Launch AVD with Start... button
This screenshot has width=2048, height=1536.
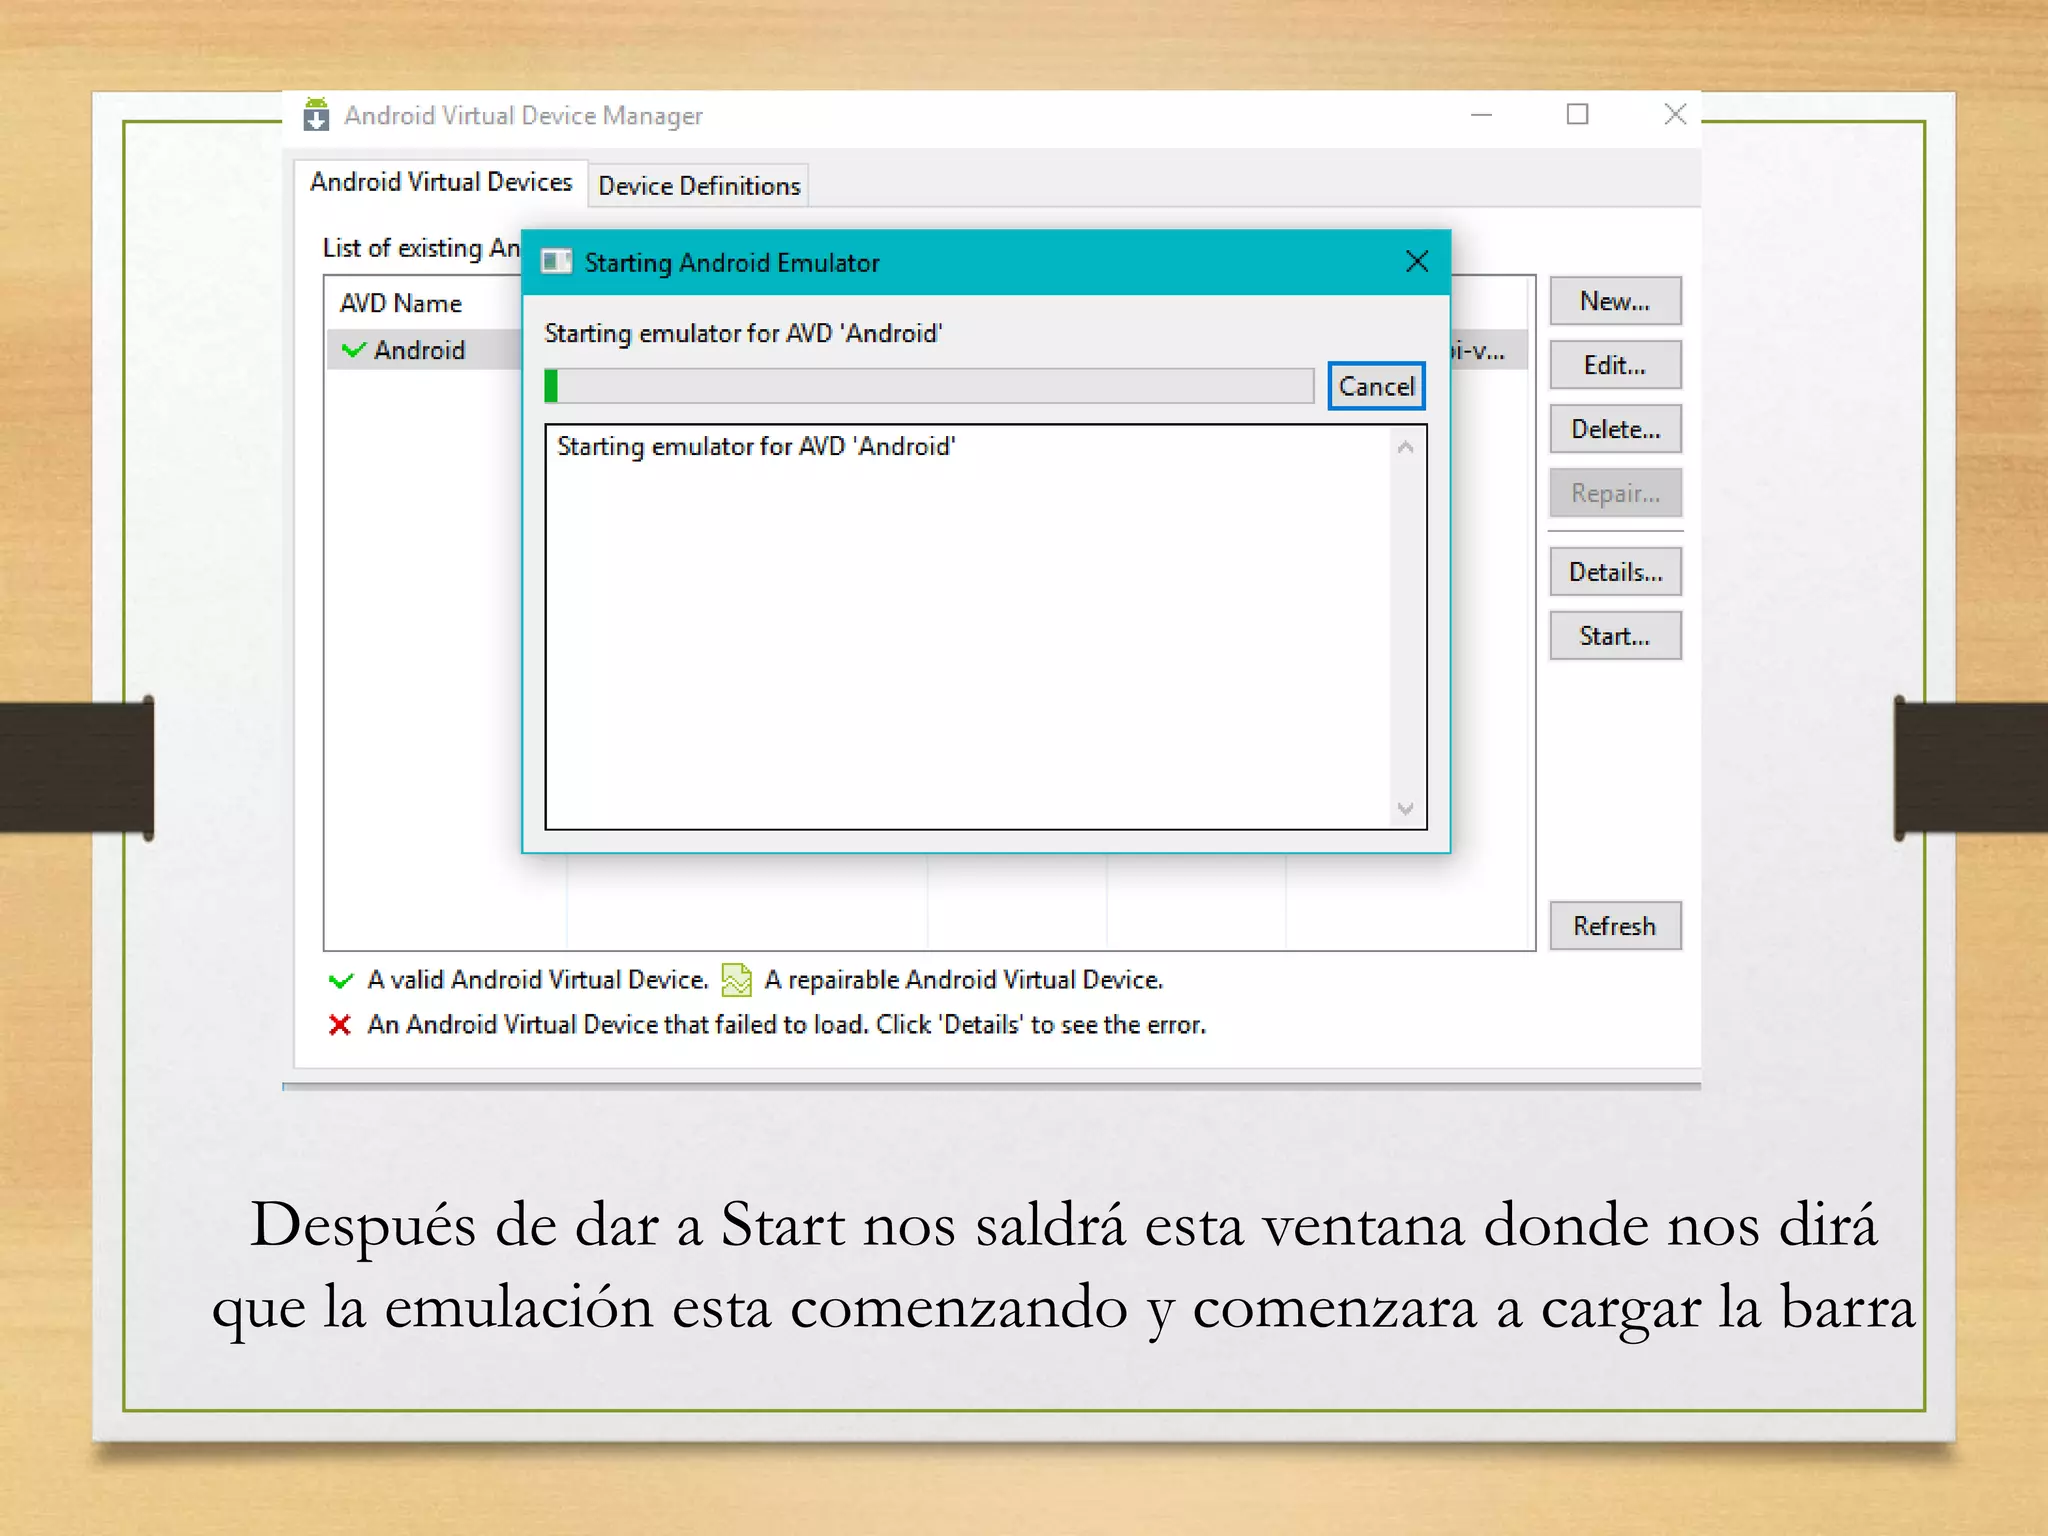click(x=1615, y=636)
